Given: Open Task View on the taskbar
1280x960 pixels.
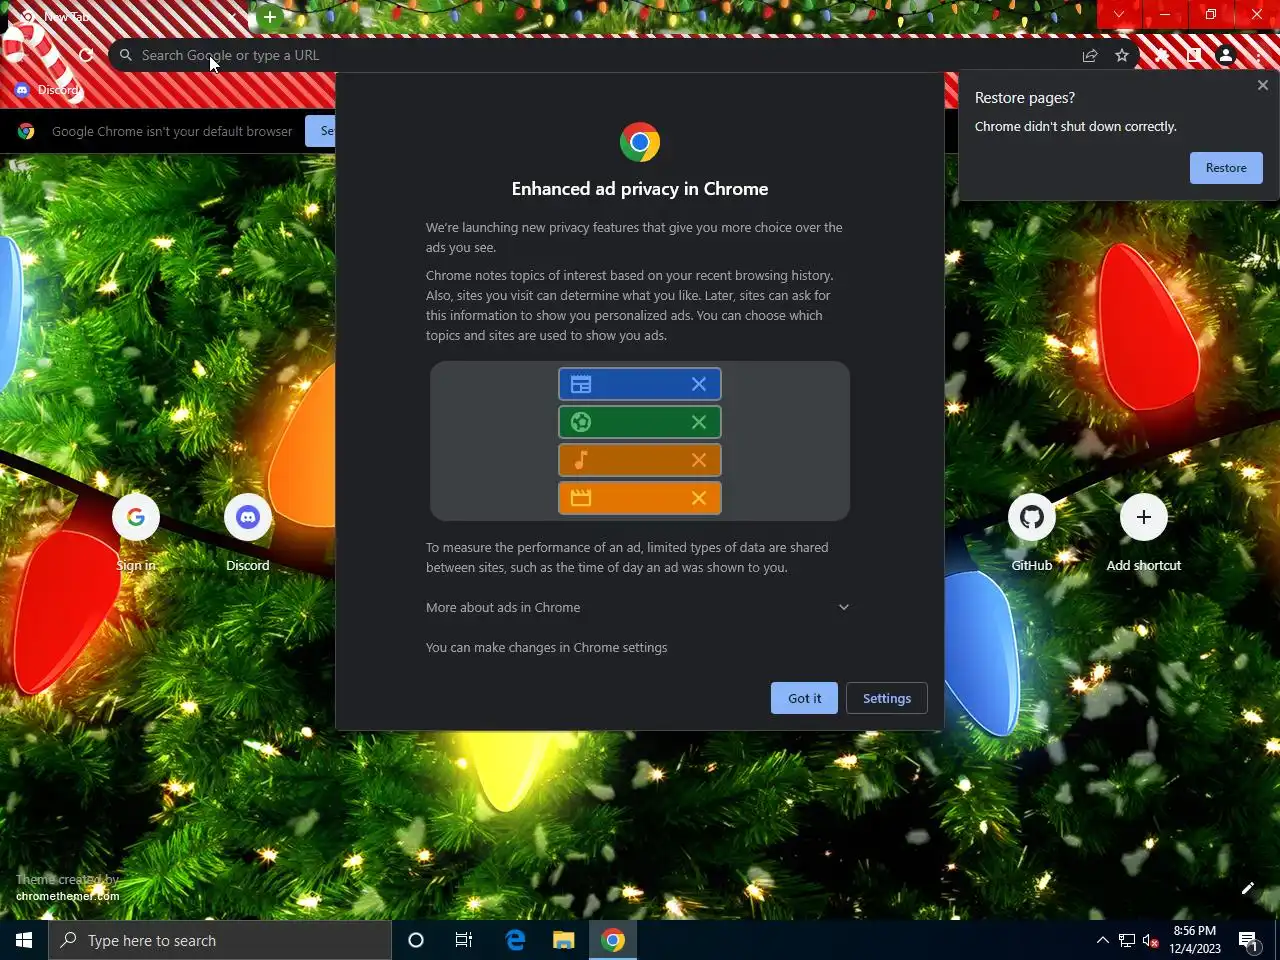Looking at the screenshot, I should coord(464,940).
